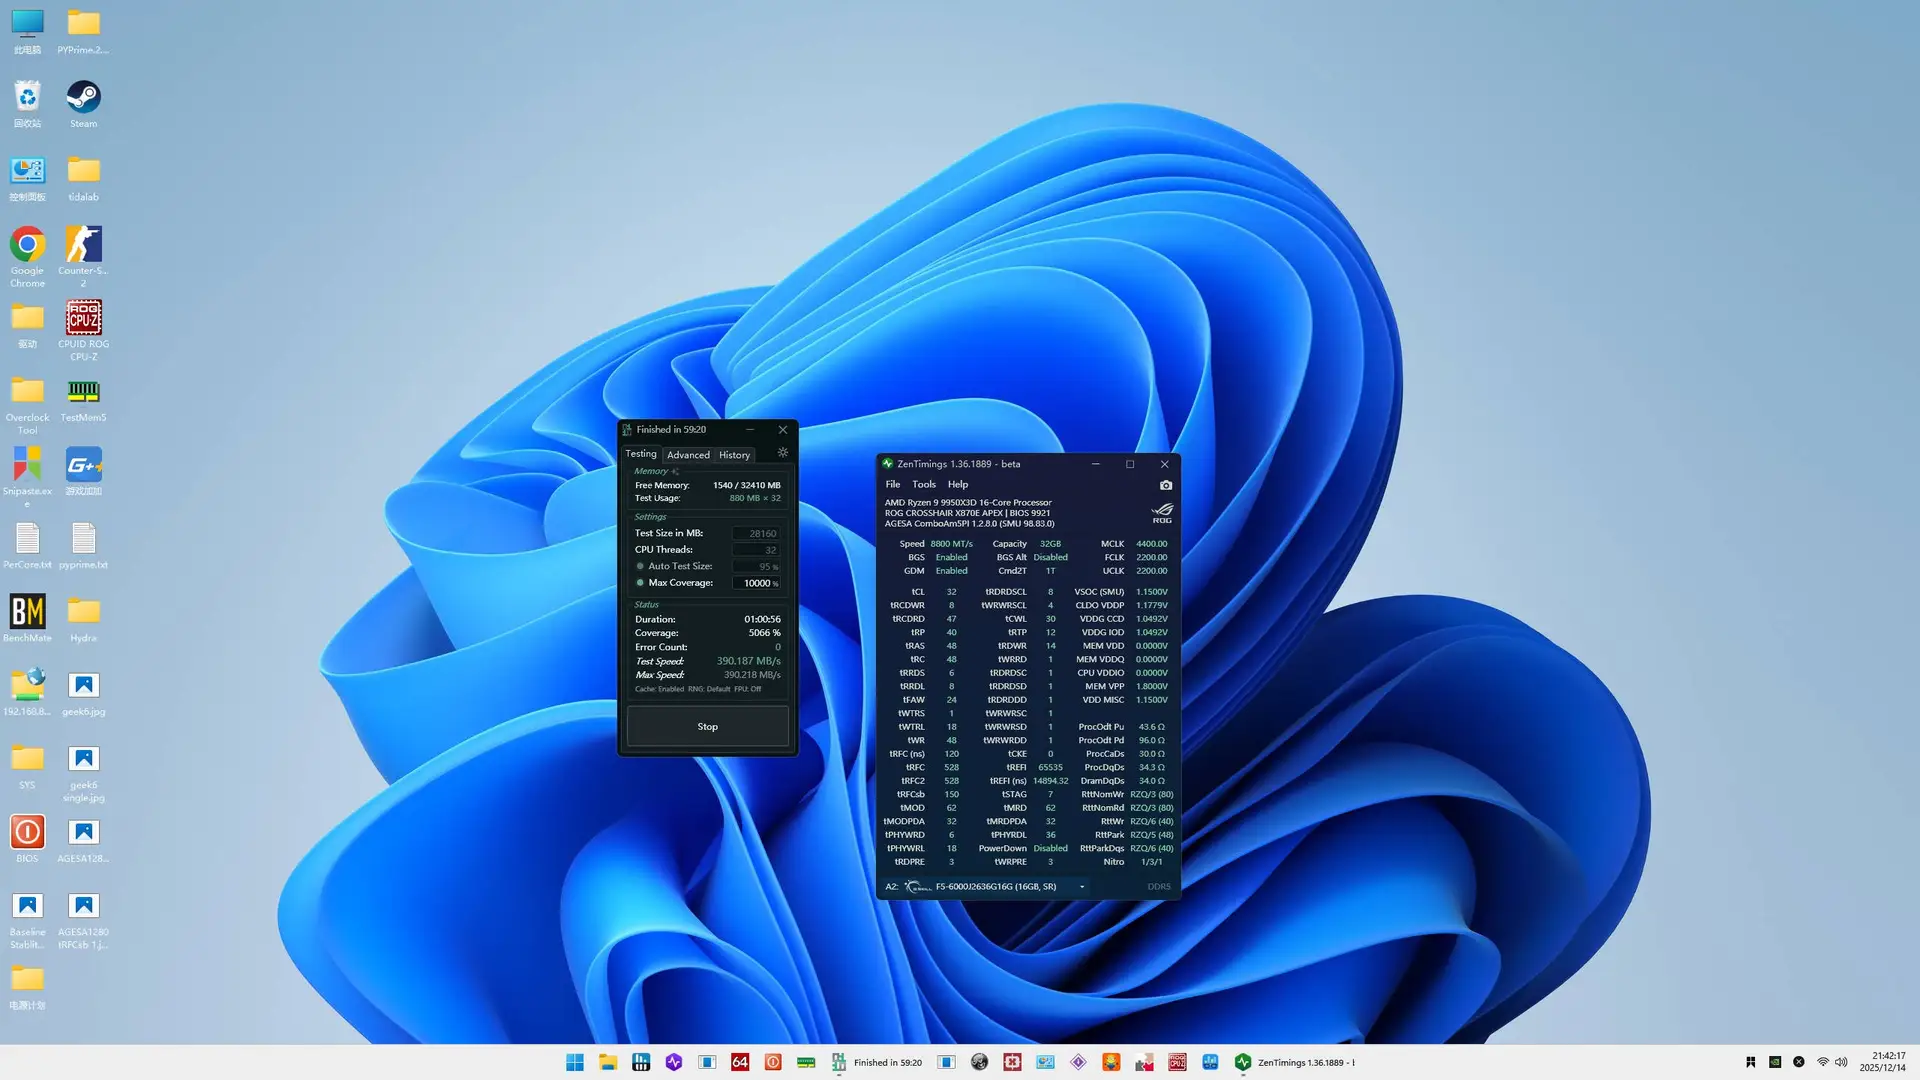
Task: Launch Counter-Strike 2 desktop shortcut
Action: (x=83, y=257)
